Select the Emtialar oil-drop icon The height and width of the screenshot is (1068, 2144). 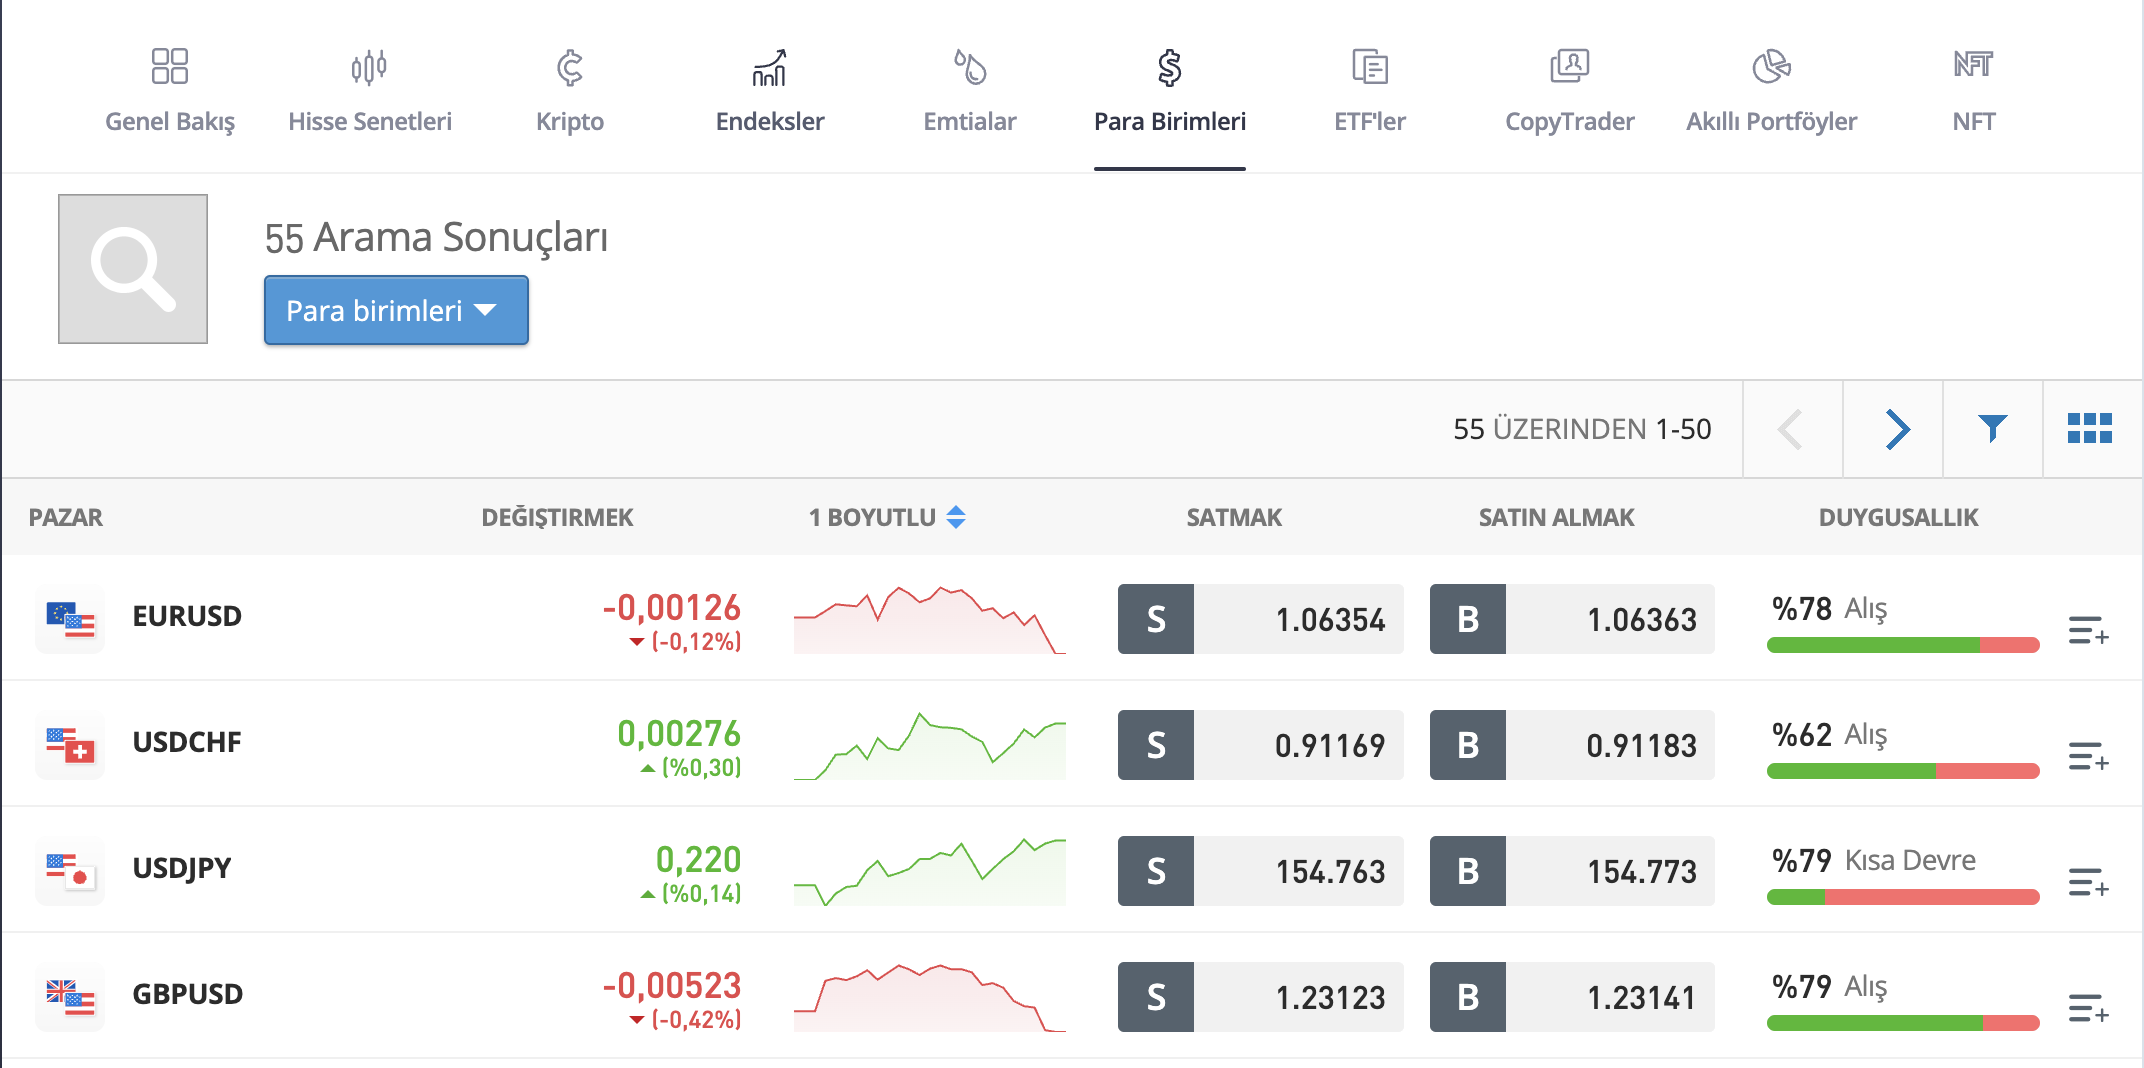coord(968,66)
